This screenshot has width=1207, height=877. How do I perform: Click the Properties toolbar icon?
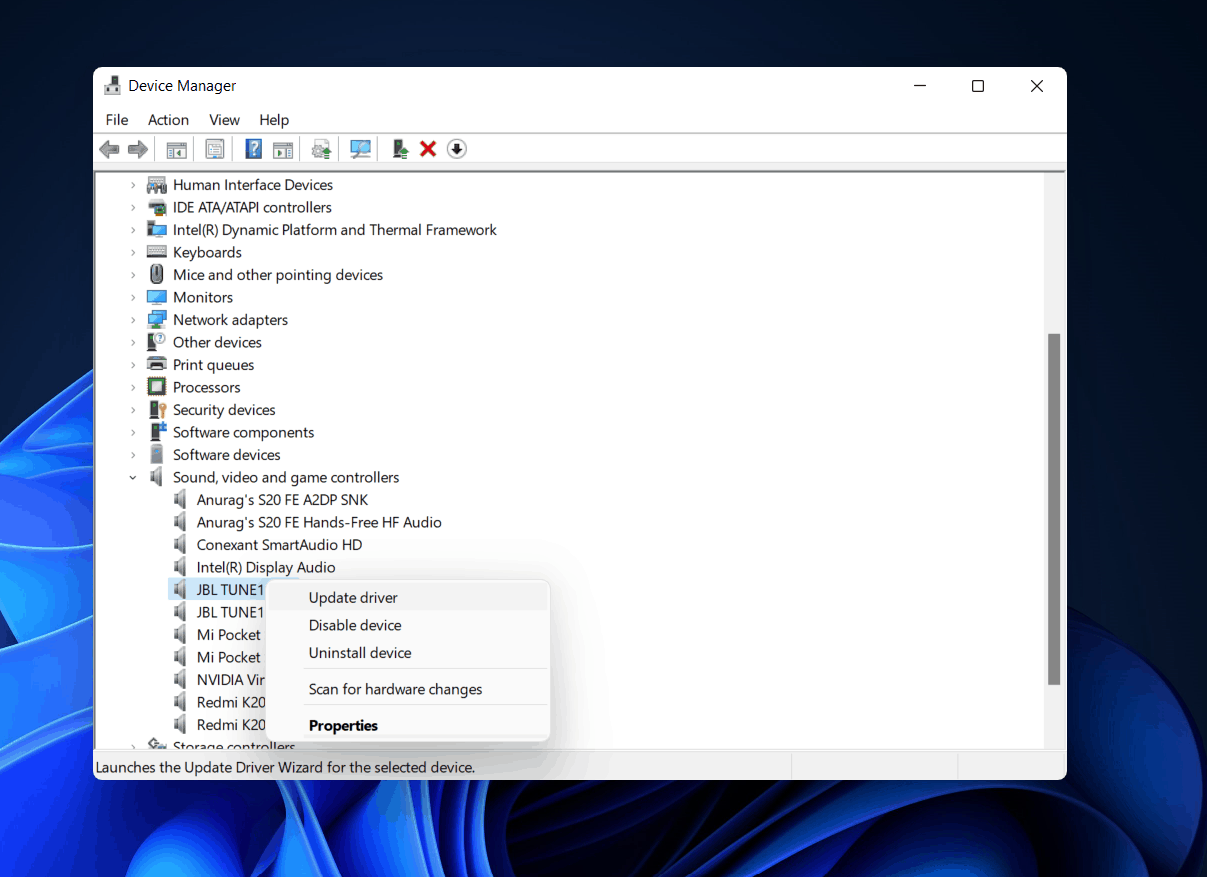coord(215,149)
